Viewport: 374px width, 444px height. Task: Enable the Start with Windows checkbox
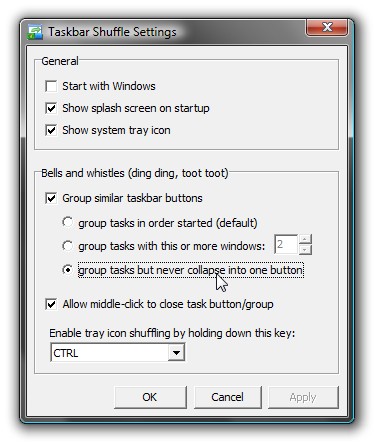click(x=51, y=86)
